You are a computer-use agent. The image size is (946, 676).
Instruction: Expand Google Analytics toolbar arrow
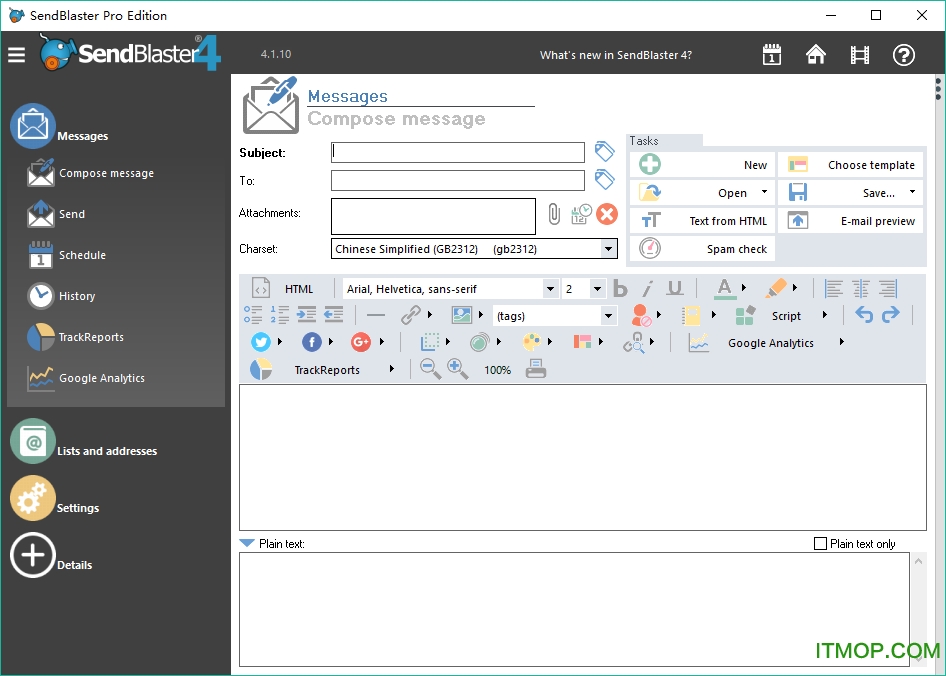842,342
